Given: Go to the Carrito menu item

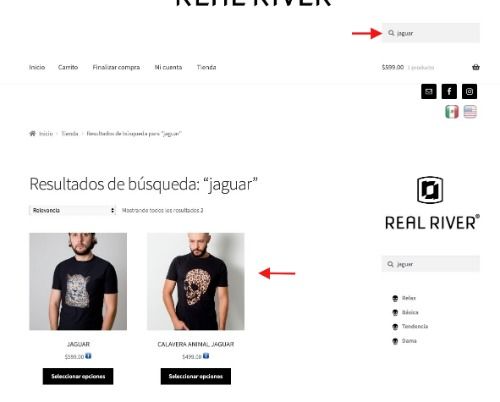Looking at the screenshot, I should [x=68, y=67].
